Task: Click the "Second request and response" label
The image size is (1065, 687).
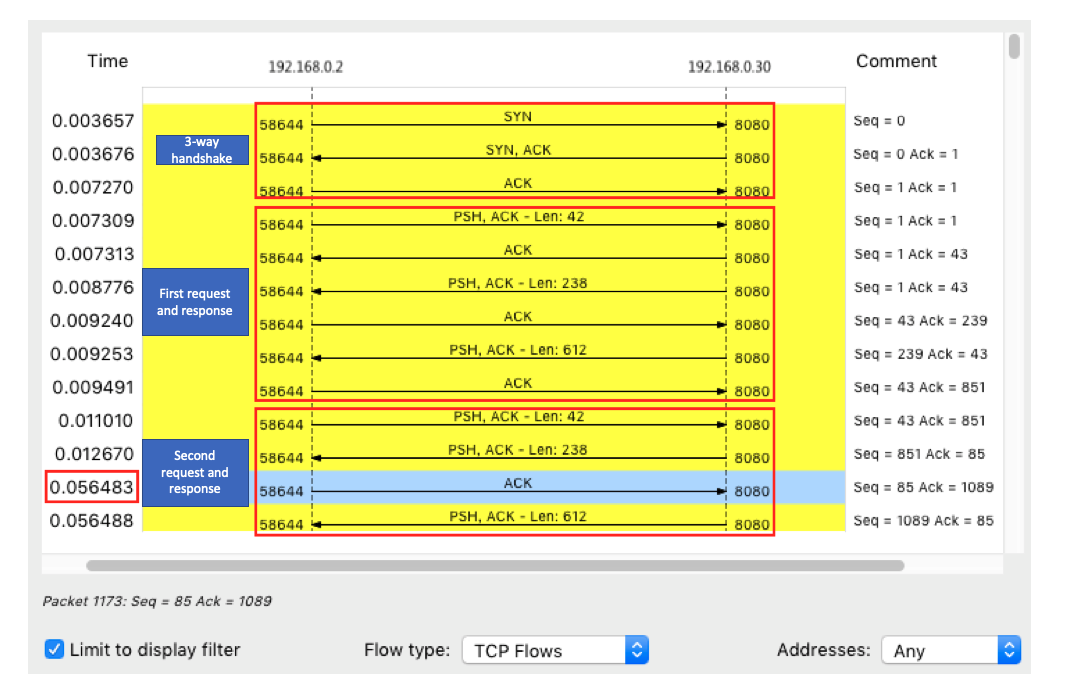Action: [x=196, y=472]
